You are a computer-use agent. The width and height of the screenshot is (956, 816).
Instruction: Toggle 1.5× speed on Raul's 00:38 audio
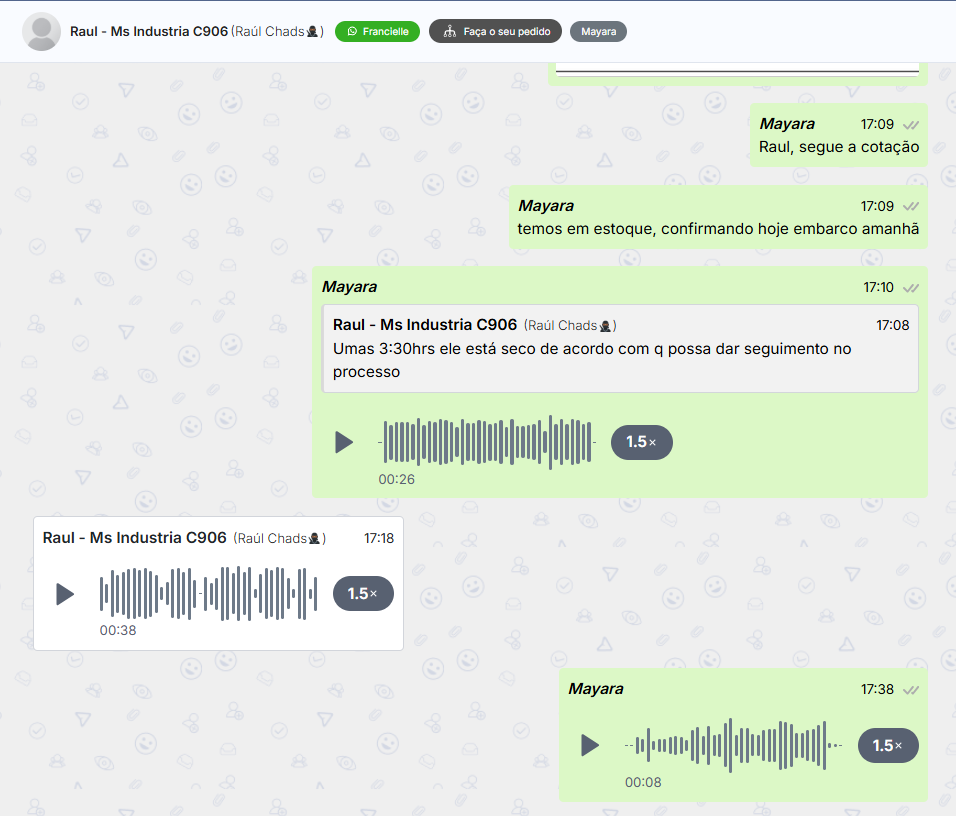(x=363, y=594)
